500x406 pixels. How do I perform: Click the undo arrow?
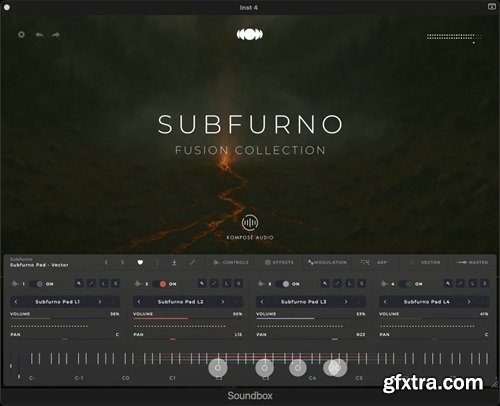tap(39, 35)
